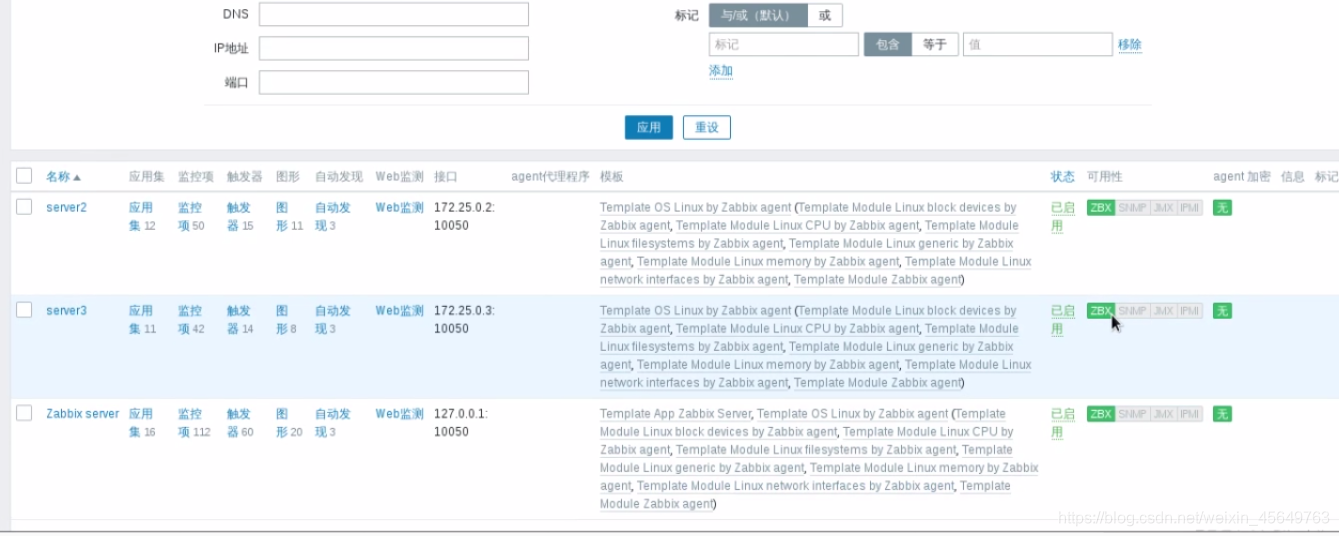
Task: Click 无 encryption badge for Zabbix server
Action: click(1222, 413)
